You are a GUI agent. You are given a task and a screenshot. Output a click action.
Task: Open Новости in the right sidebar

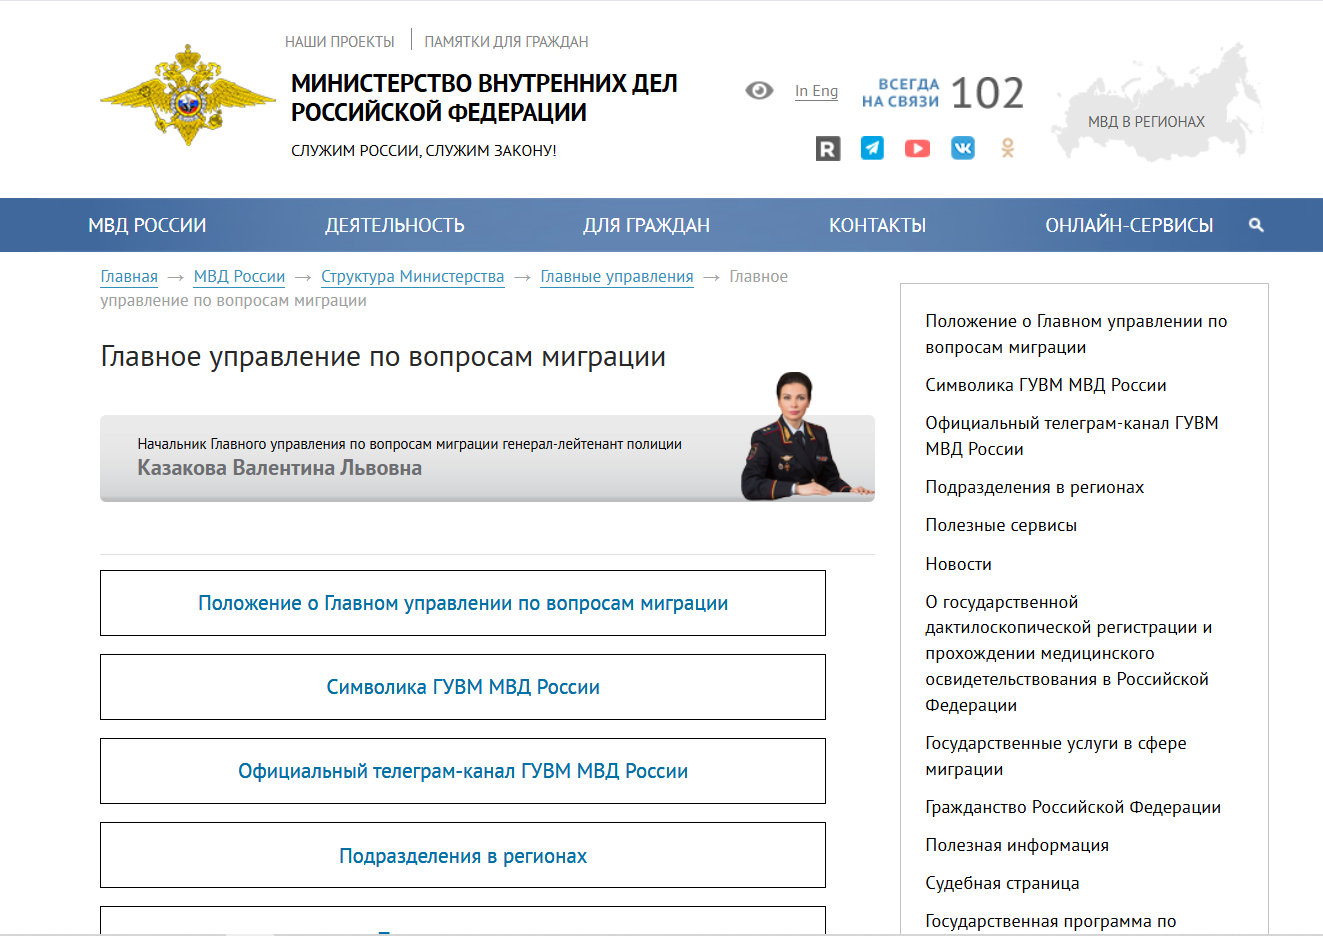[x=958, y=564]
